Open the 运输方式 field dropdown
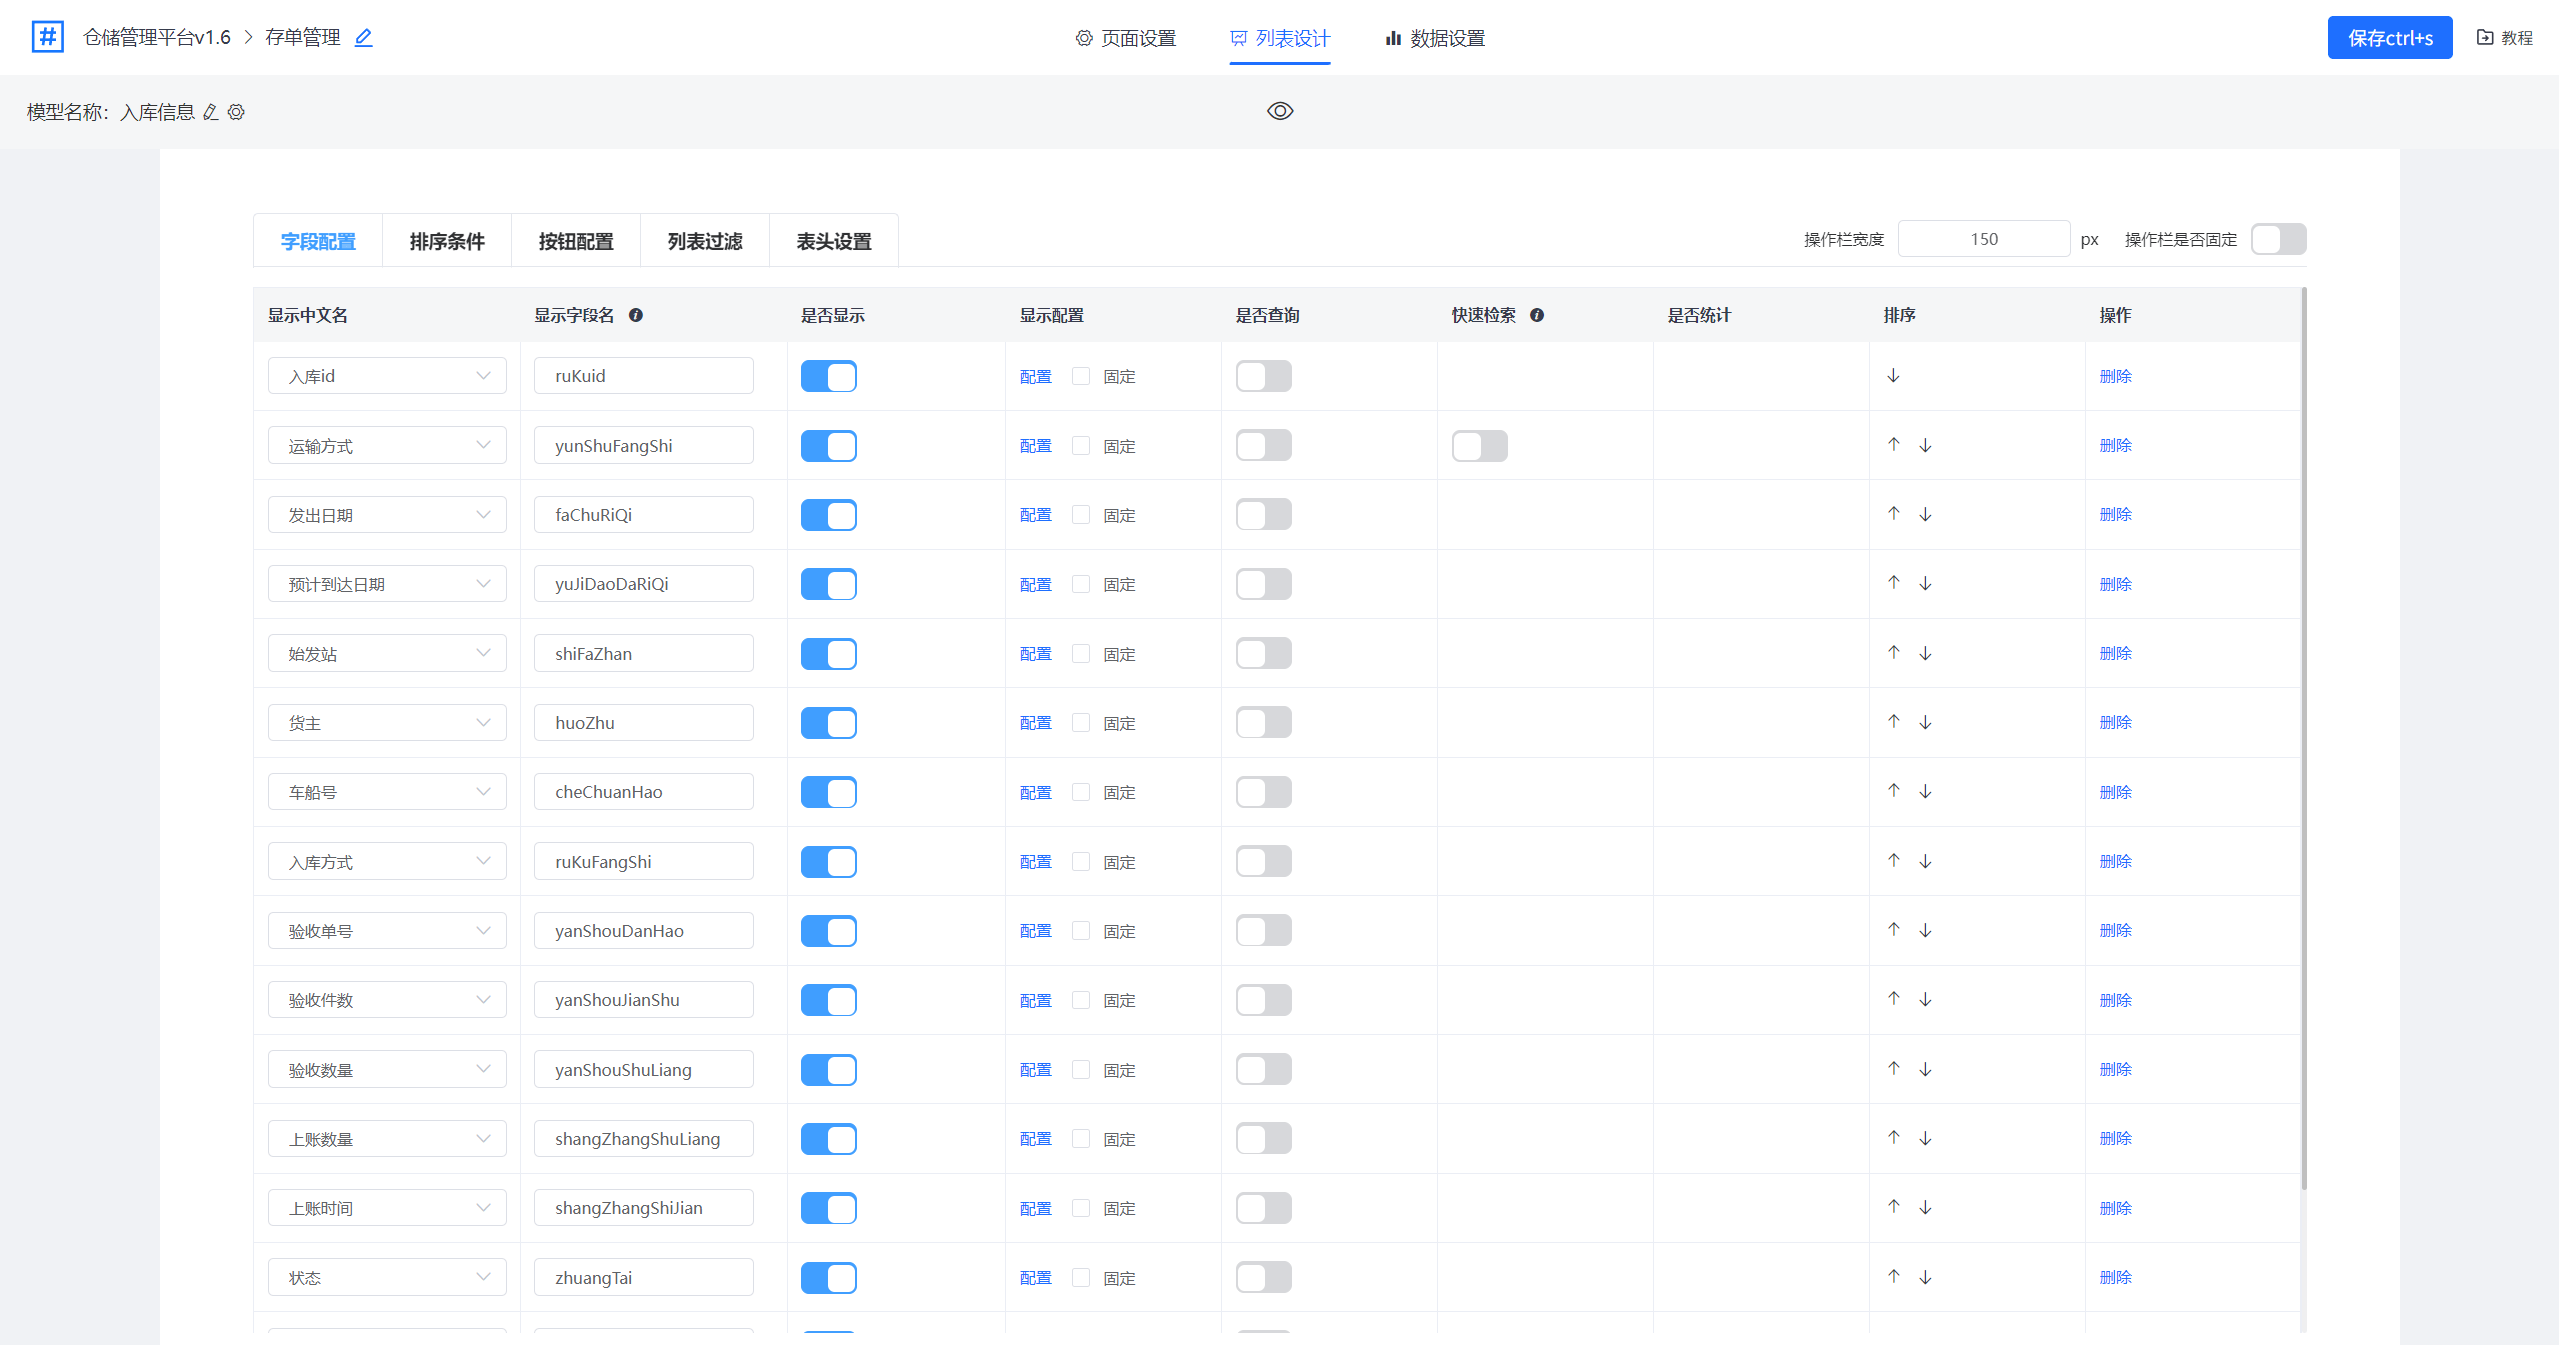The image size is (2559, 1345). click(x=387, y=445)
